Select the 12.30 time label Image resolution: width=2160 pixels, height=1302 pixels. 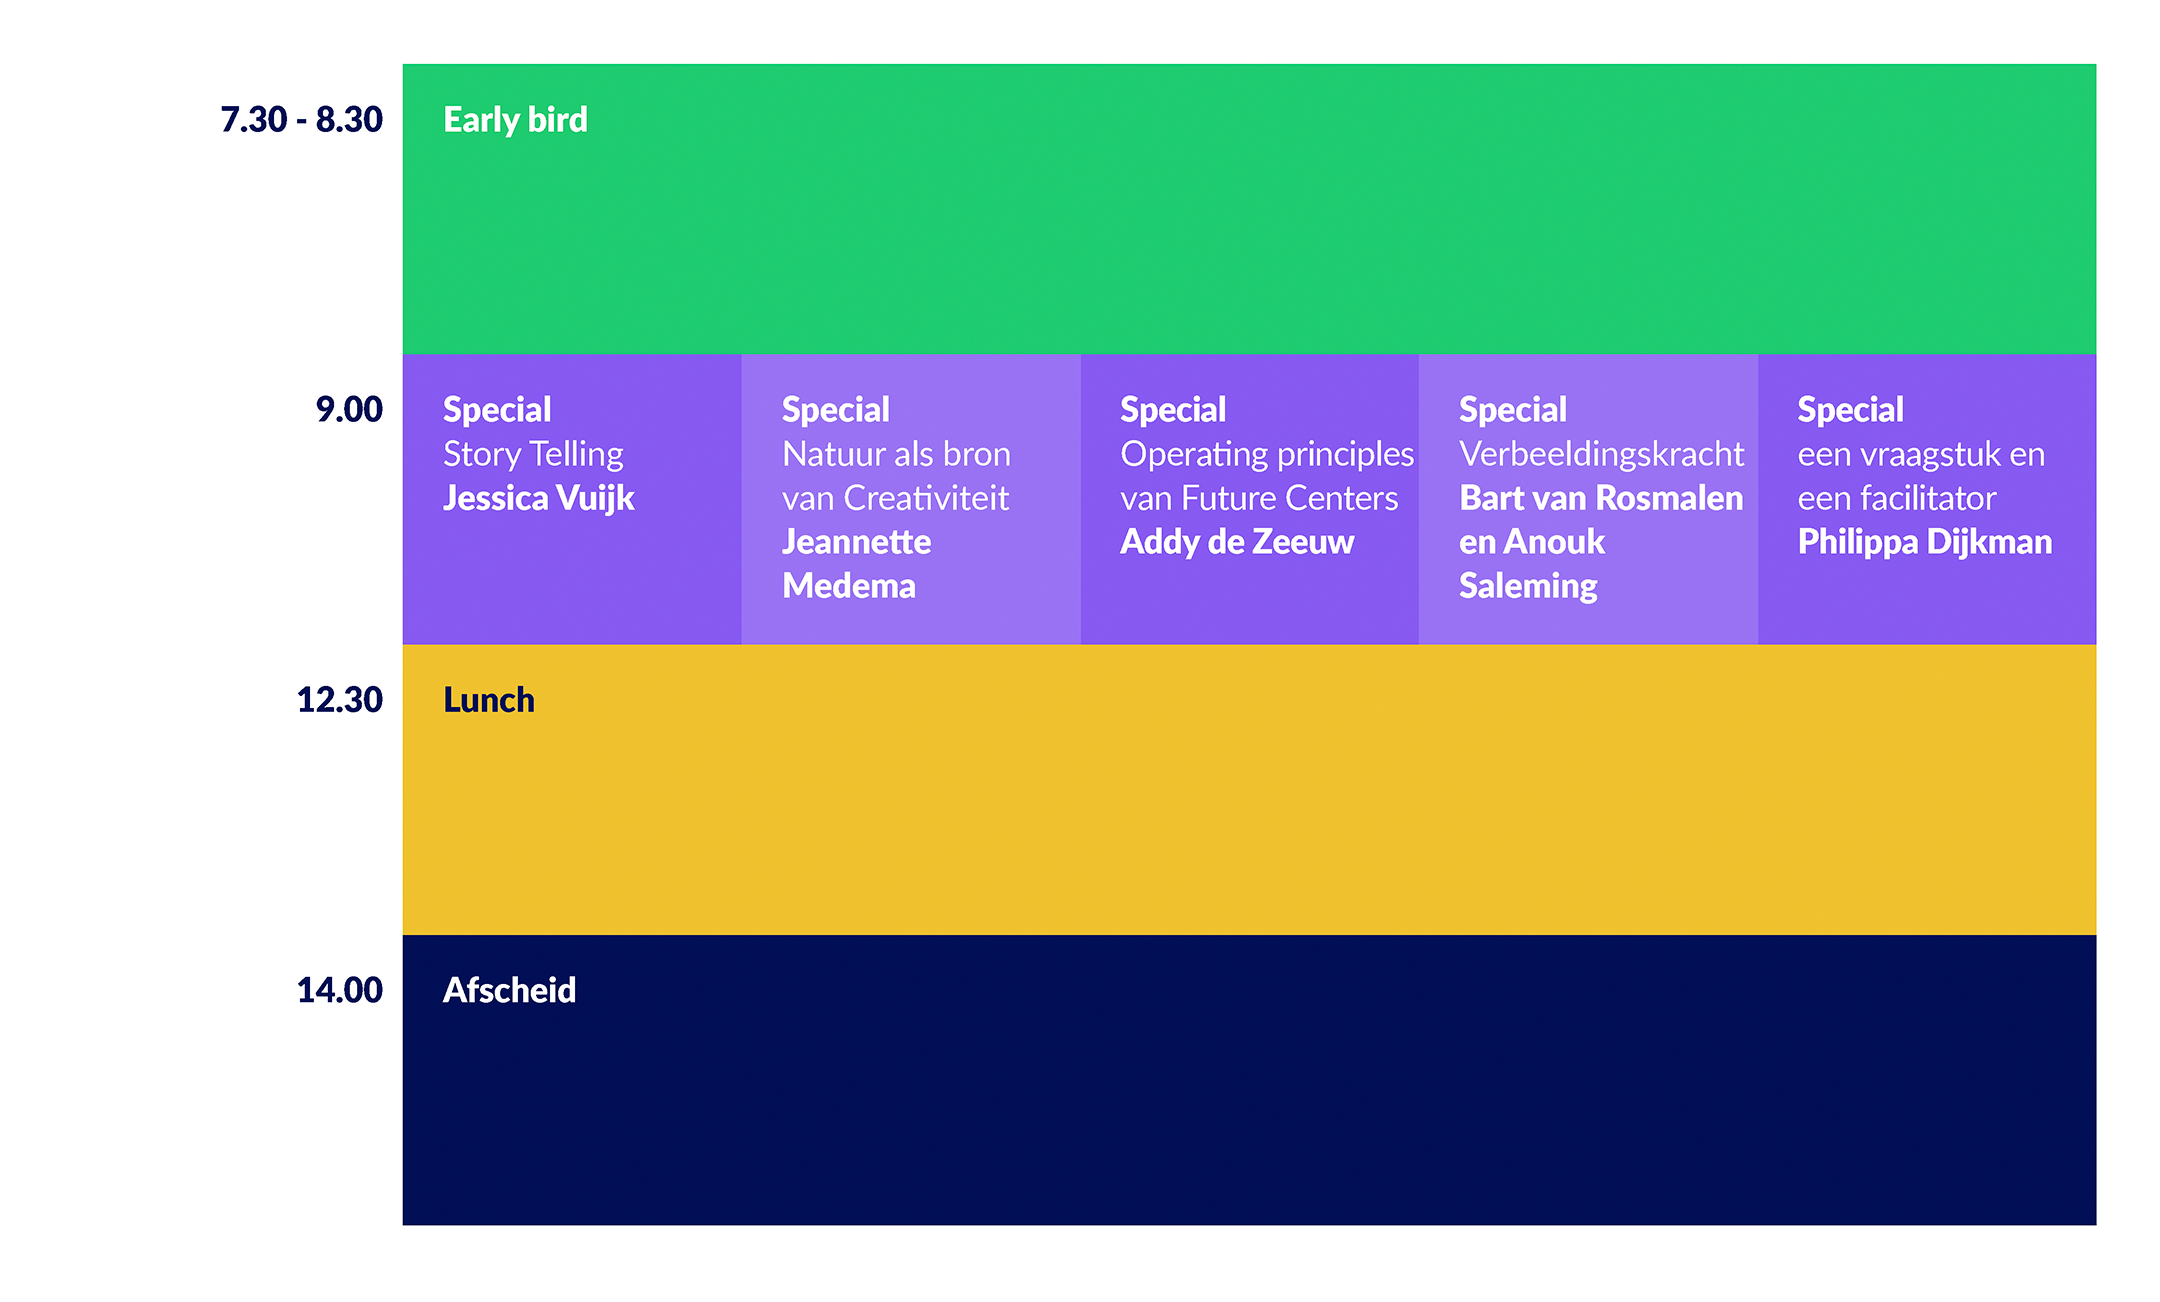(340, 700)
